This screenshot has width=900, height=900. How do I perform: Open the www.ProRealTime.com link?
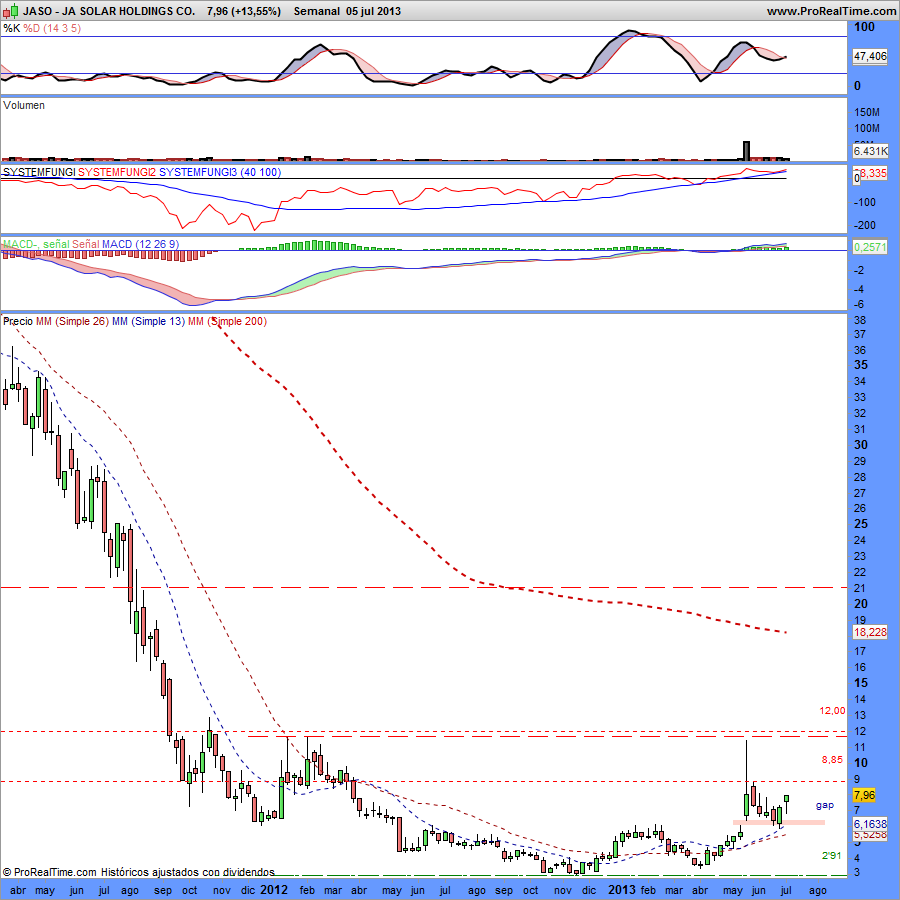click(831, 11)
